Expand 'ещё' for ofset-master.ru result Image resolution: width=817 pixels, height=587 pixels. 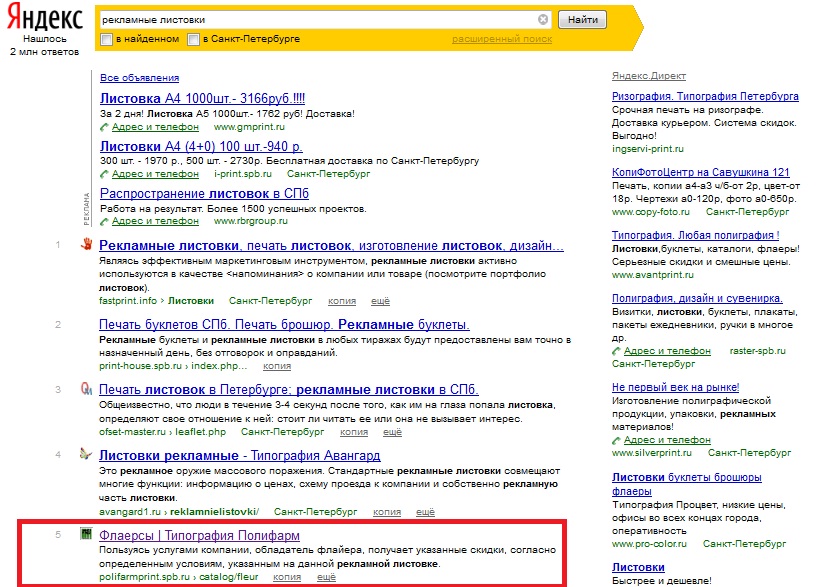[x=392, y=432]
